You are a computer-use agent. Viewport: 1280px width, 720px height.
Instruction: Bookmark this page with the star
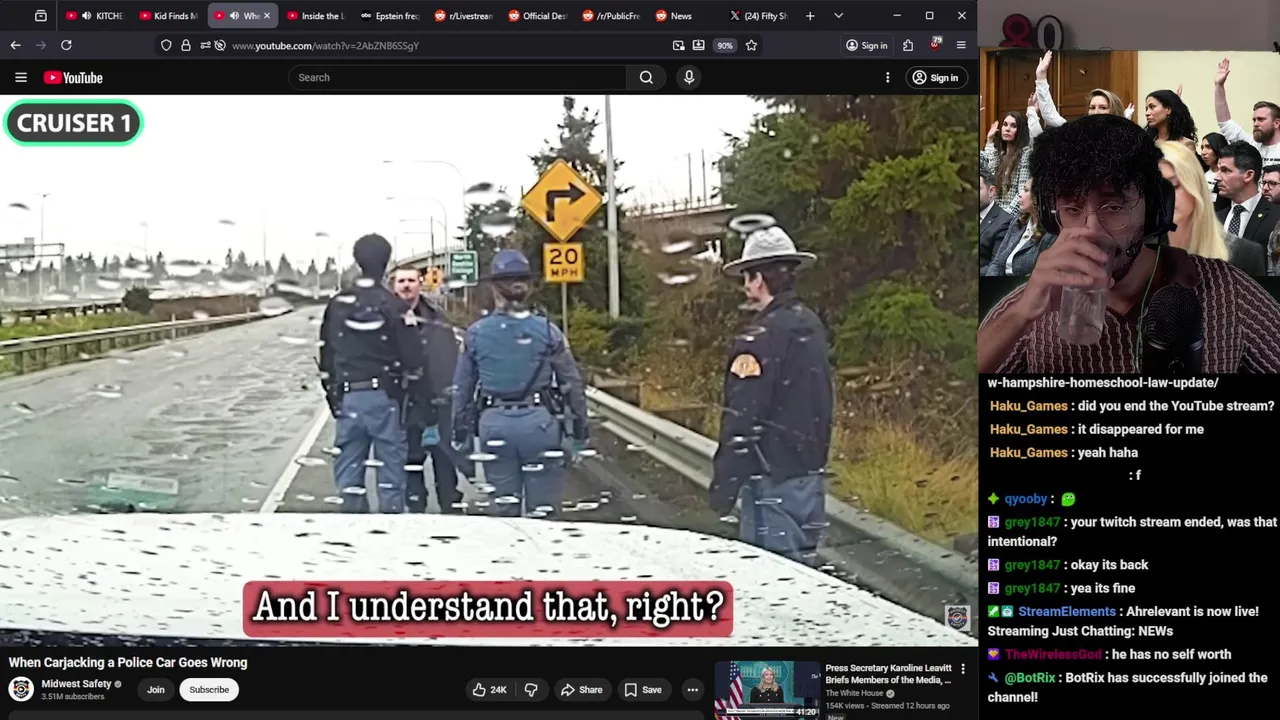751,45
